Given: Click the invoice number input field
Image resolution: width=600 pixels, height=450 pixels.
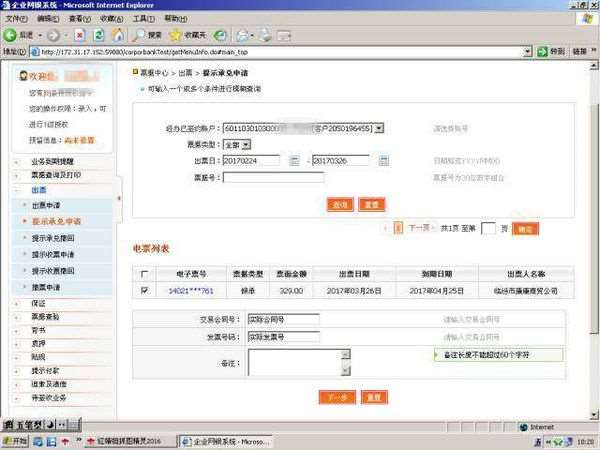Looking at the screenshot, I should (x=284, y=337).
